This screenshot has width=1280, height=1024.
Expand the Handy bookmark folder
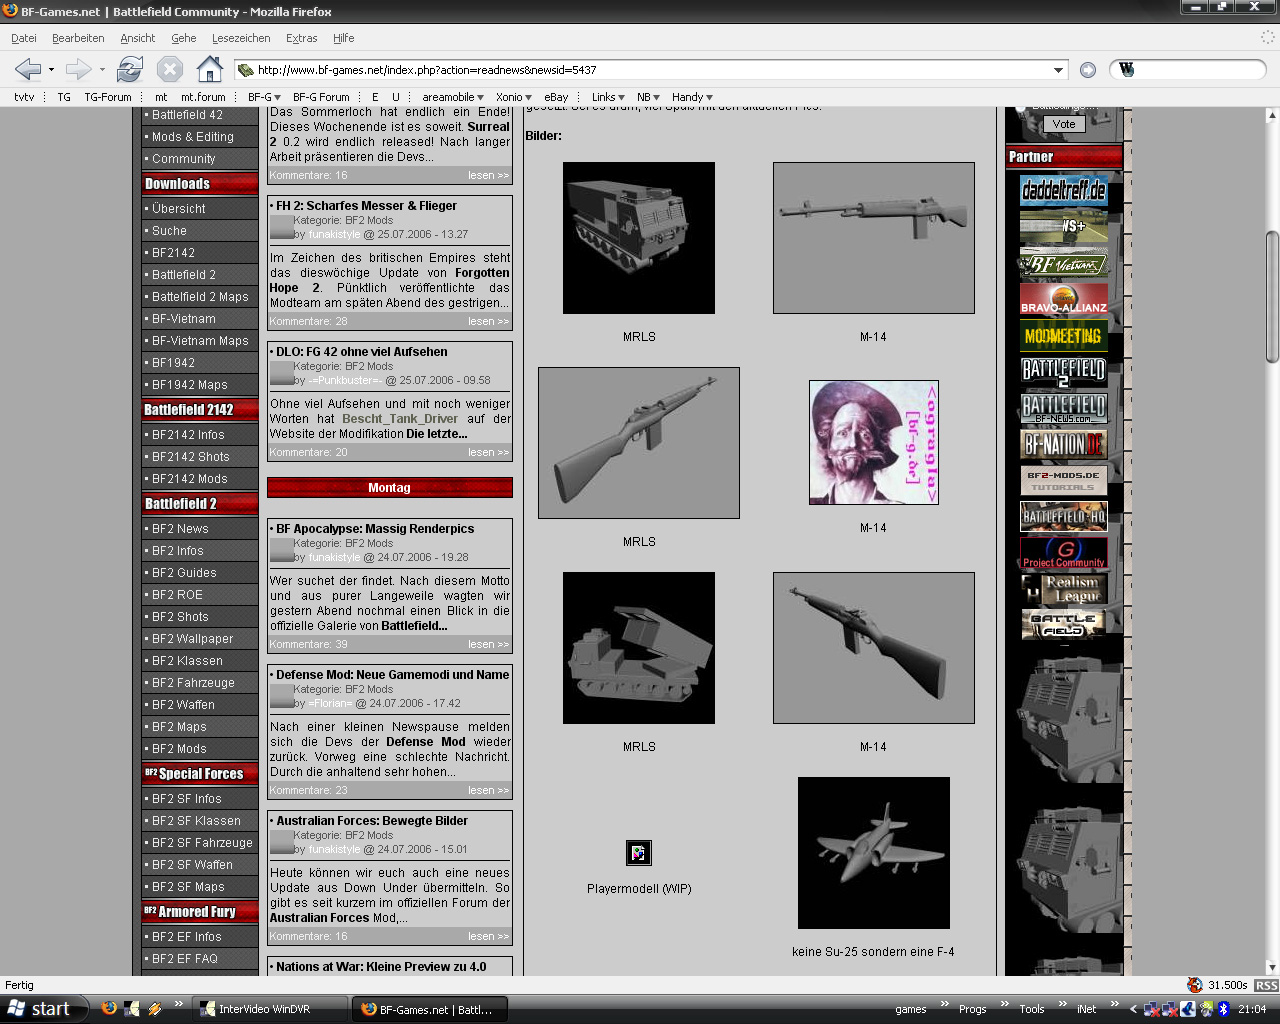pos(692,97)
